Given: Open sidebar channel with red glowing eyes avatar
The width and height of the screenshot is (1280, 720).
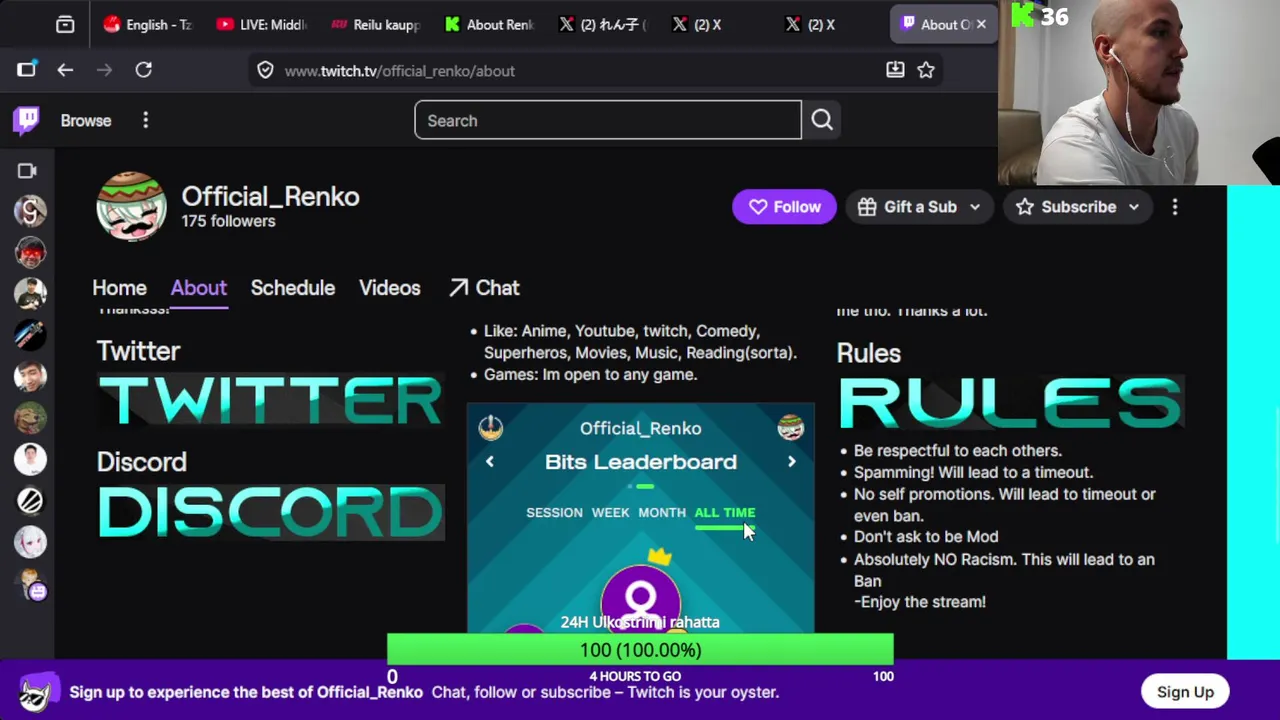Looking at the screenshot, I should coord(30,252).
